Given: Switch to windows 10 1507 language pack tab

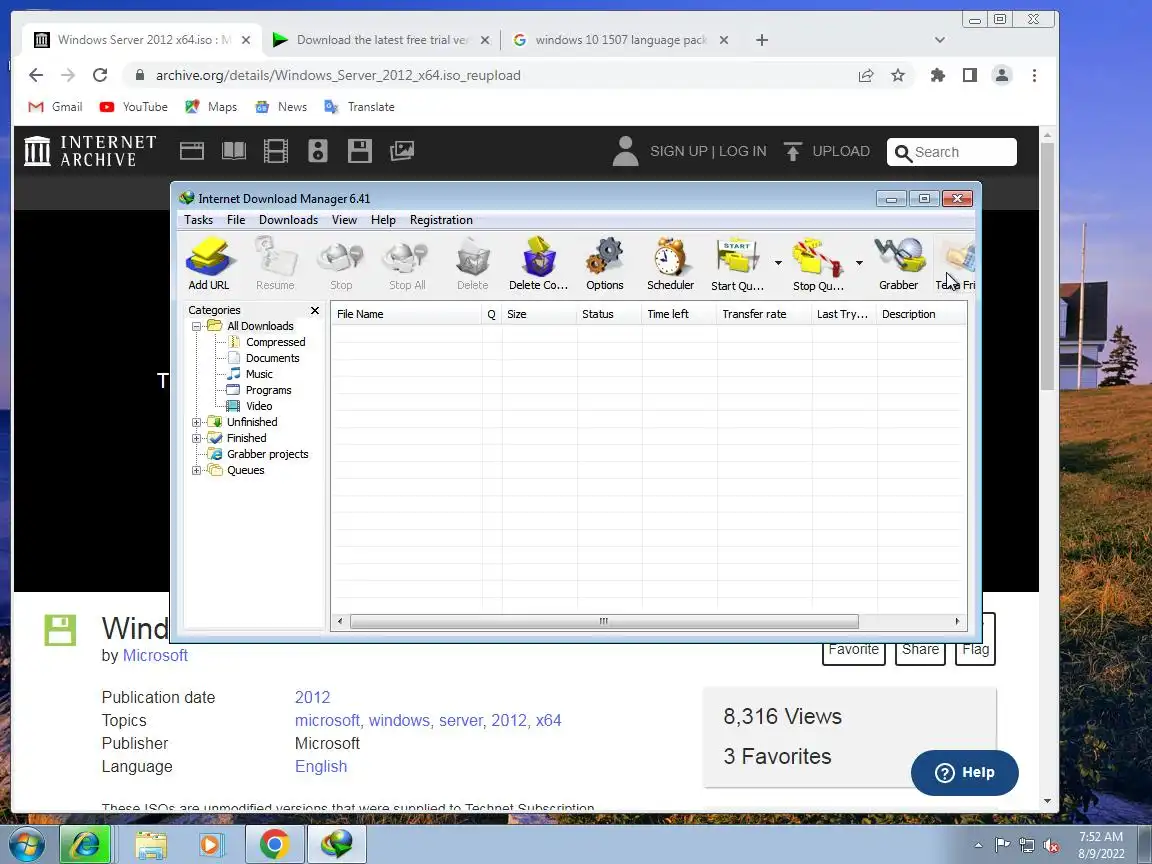Looking at the screenshot, I should (620, 40).
